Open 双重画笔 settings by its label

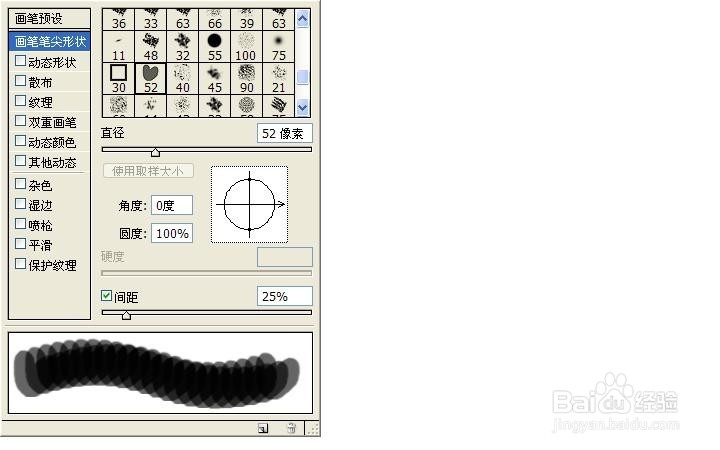tap(52, 123)
